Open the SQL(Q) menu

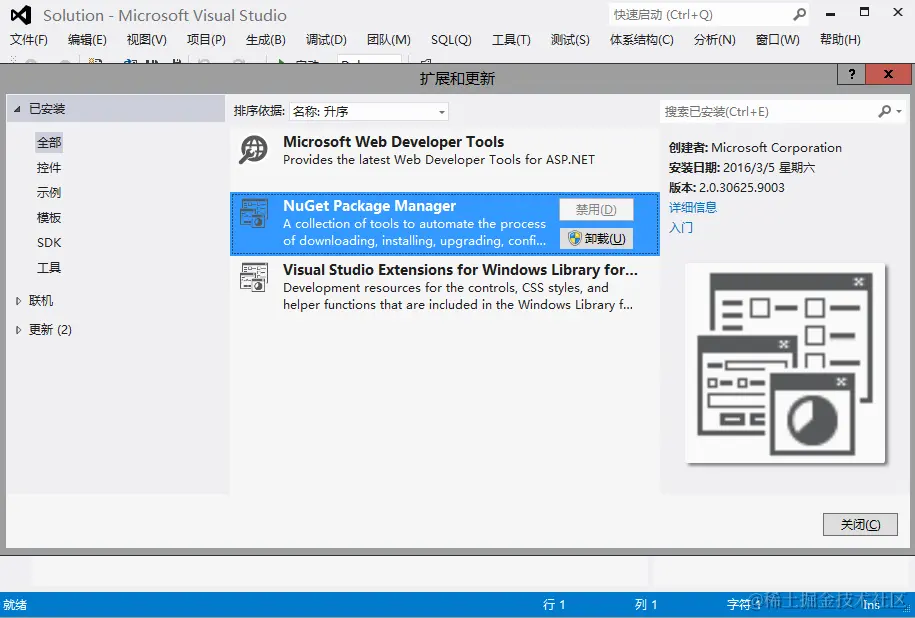click(x=451, y=40)
